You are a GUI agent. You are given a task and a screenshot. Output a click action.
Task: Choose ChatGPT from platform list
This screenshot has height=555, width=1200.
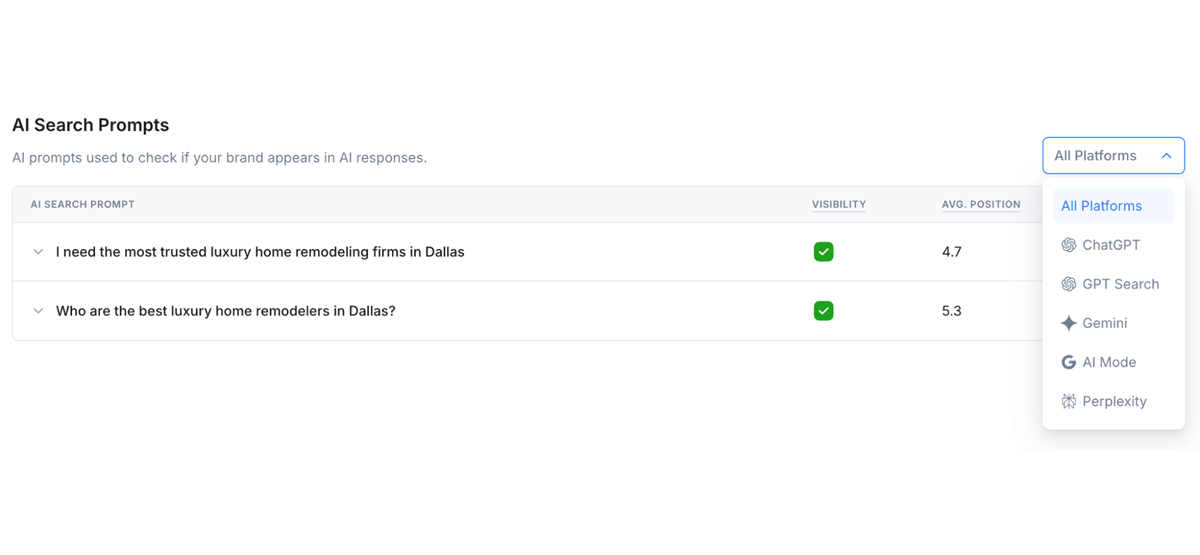[x=1111, y=245]
